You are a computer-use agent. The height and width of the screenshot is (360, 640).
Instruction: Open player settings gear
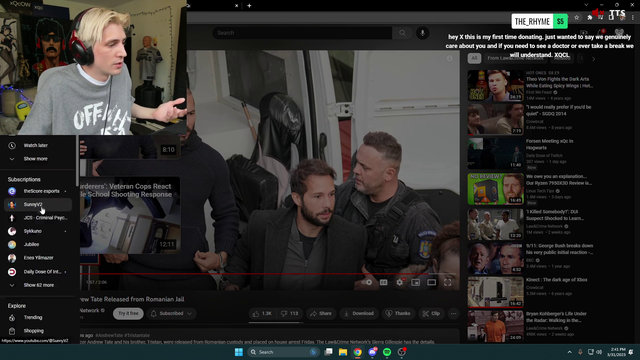400,282
